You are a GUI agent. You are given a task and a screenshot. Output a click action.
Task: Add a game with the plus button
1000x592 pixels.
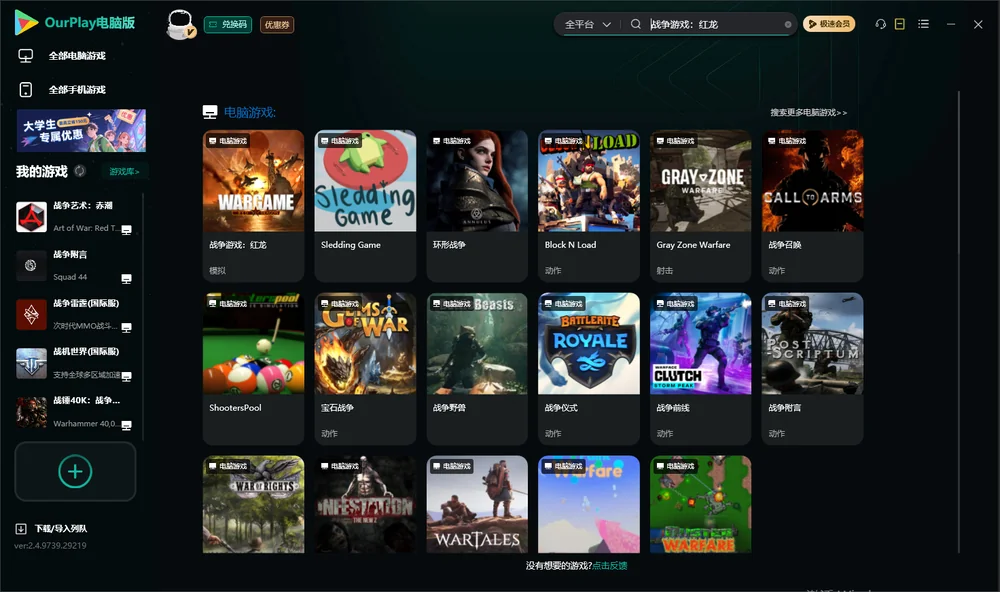[x=75, y=471]
